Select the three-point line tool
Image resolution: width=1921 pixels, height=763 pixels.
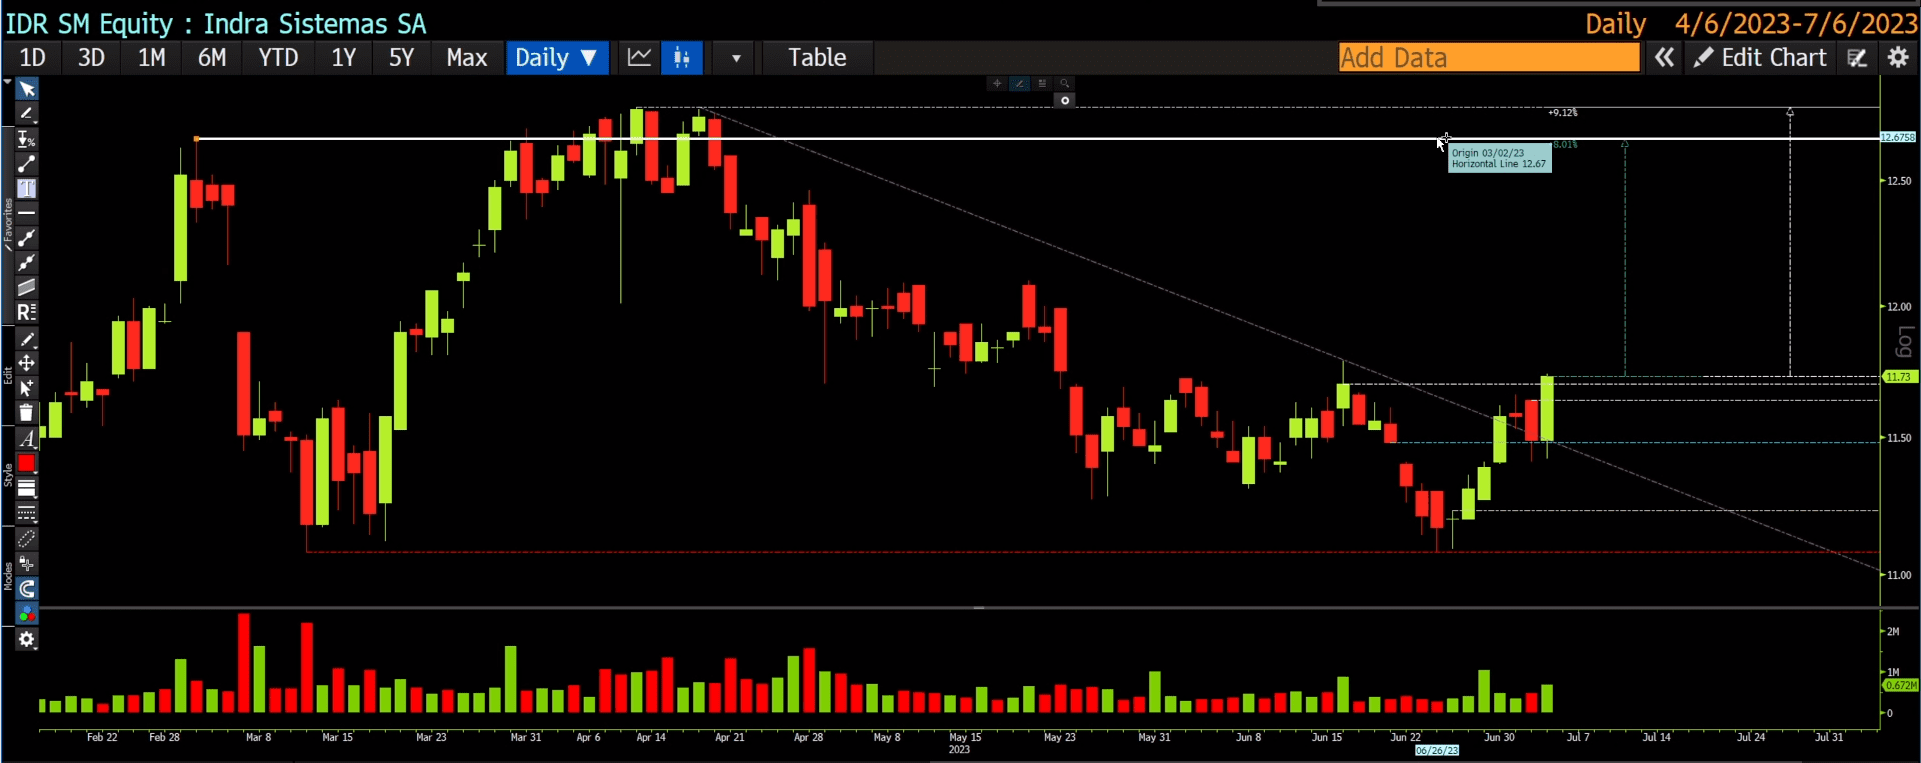pyautogui.click(x=27, y=262)
